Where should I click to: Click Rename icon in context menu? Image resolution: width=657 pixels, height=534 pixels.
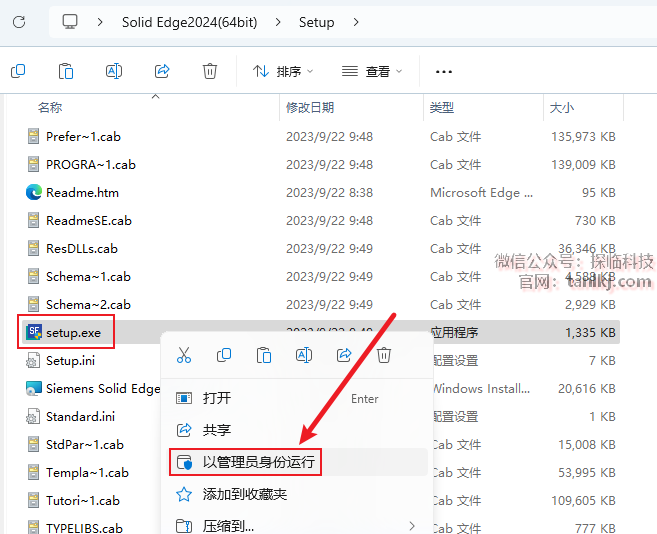304,355
